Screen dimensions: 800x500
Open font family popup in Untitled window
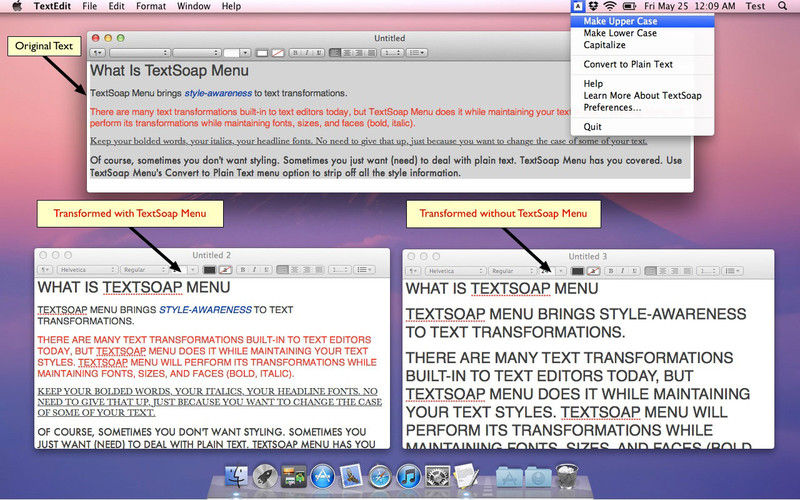click(x=139, y=53)
